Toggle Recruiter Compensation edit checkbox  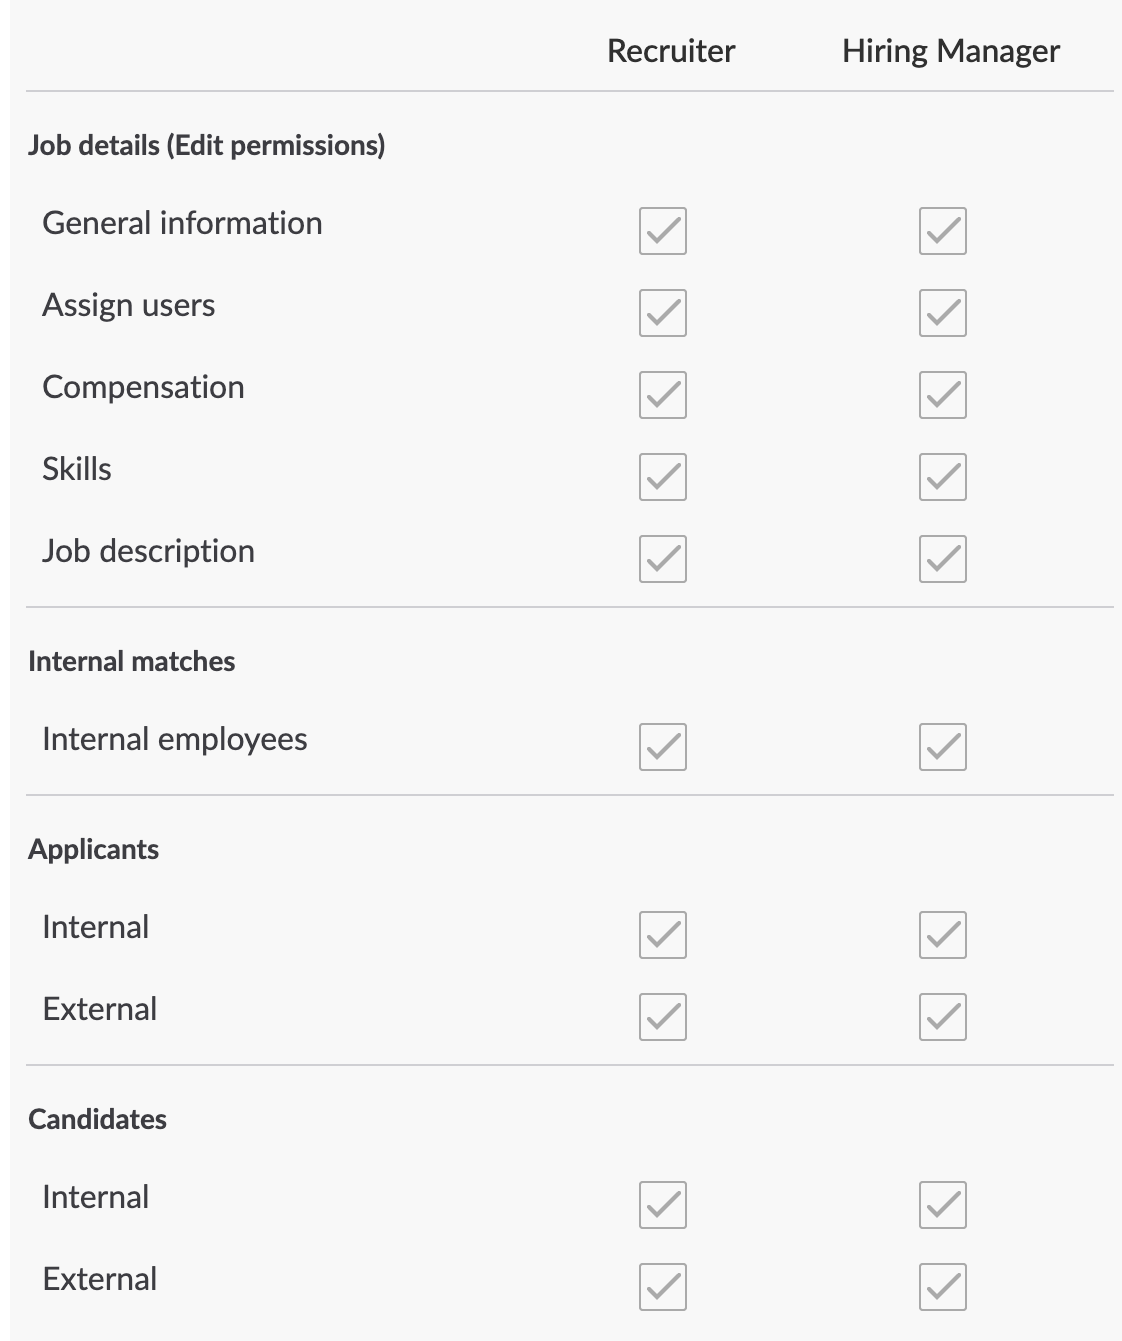coord(662,395)
